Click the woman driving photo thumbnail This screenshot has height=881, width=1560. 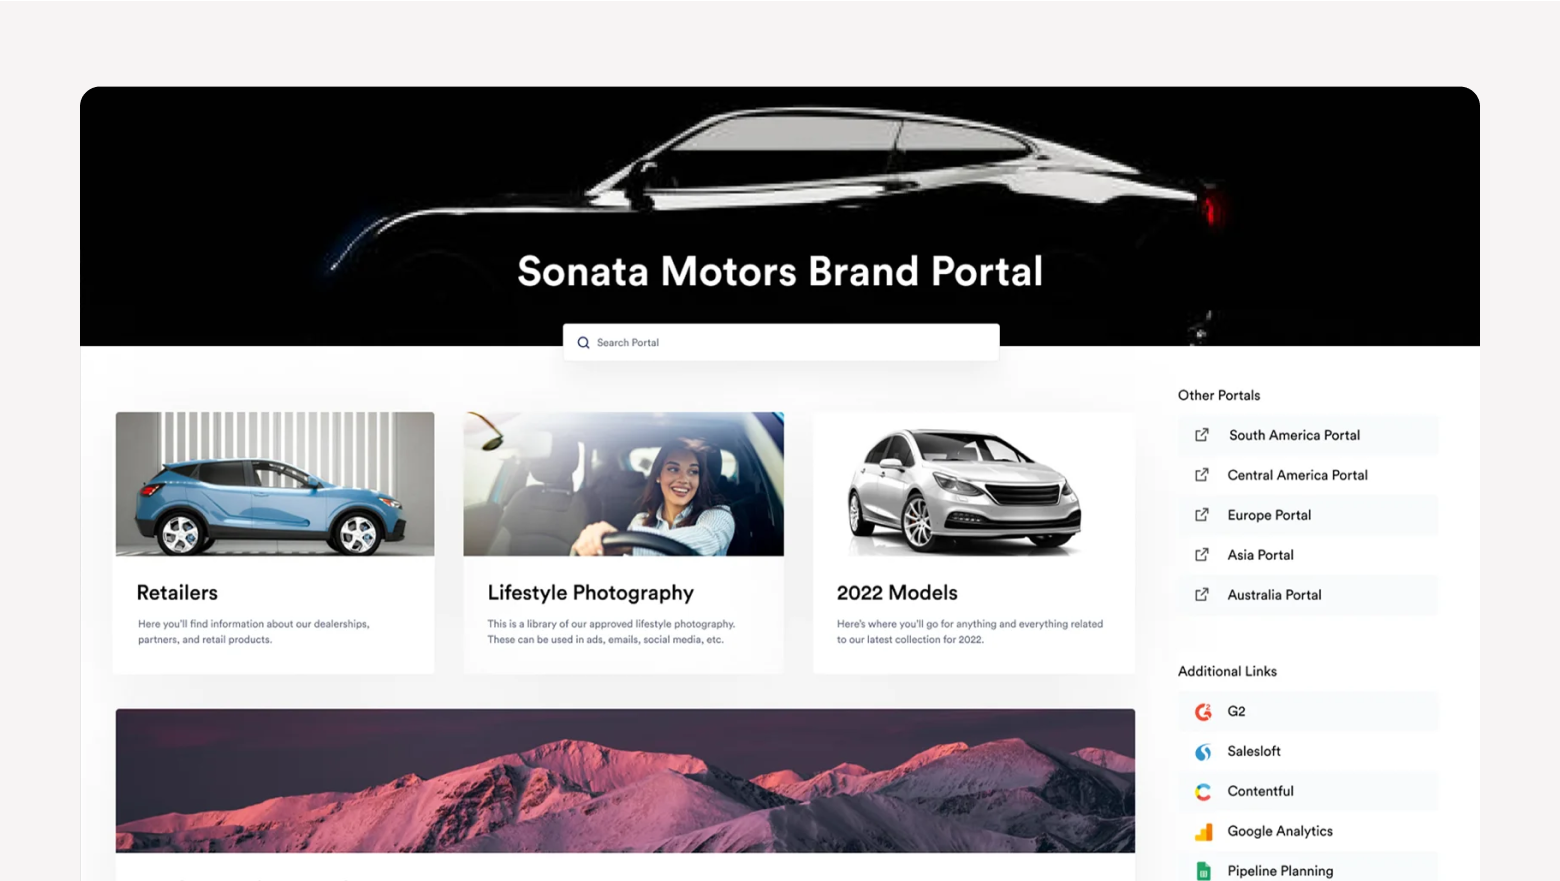click(623, 484)
